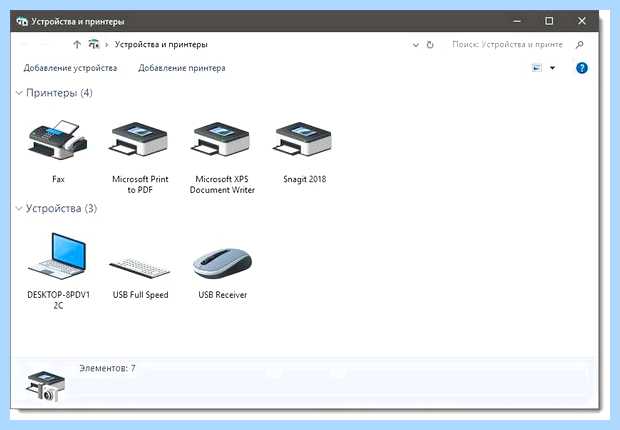Open the address bar history dropdown
The width and height of the screenshot is (620, 430).
416,45
